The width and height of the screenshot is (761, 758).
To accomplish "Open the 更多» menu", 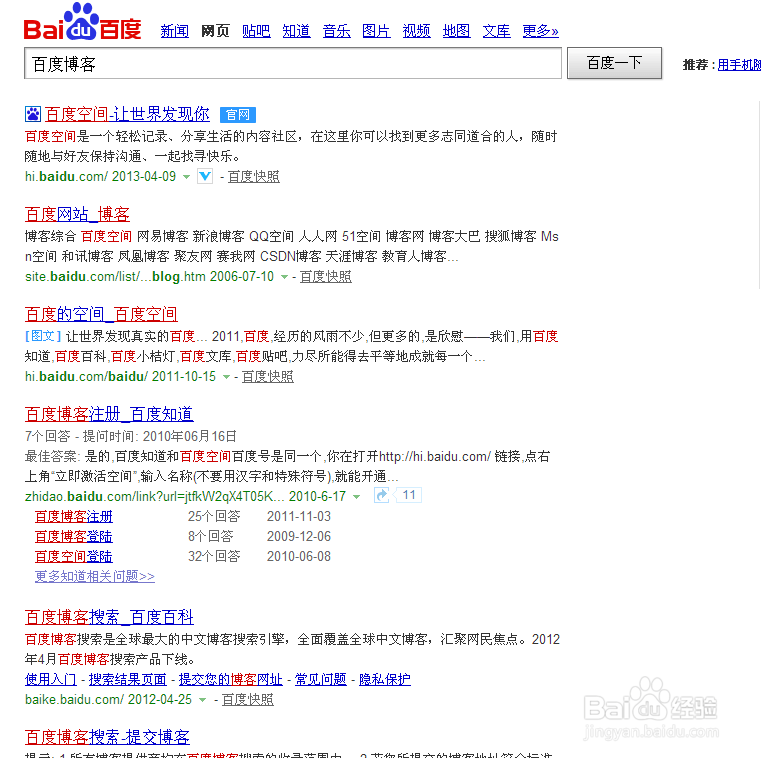I will tap(540, 31).
